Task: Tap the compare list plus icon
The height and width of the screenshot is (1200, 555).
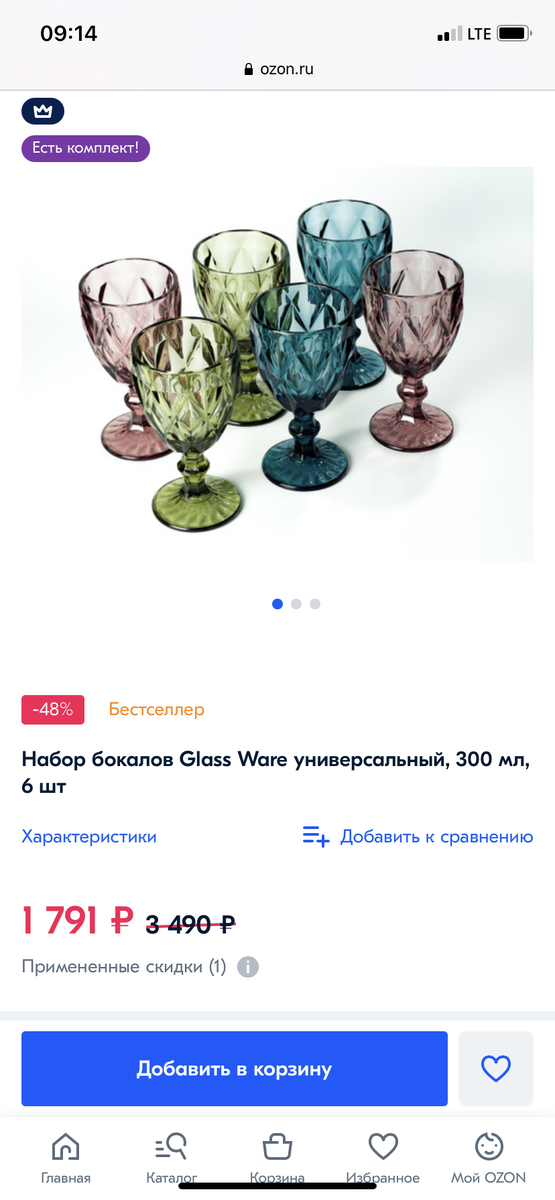Action: 316,836
